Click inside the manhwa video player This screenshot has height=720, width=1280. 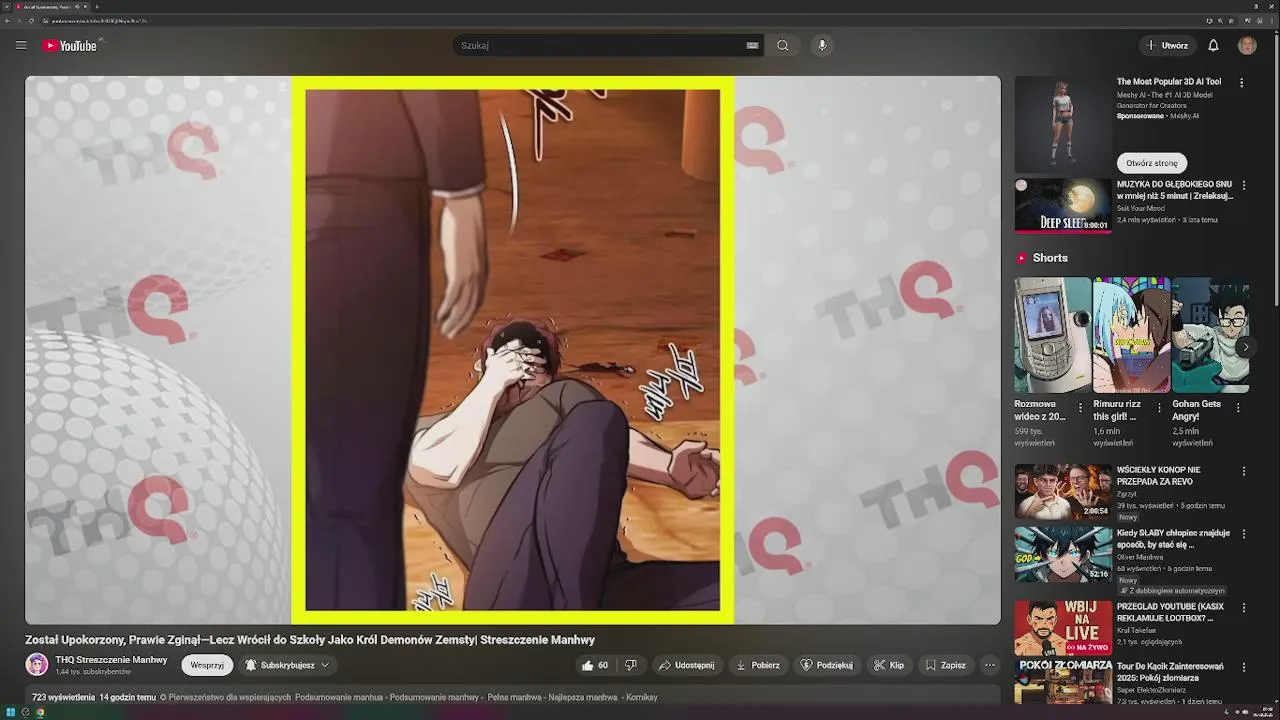pos(512,350)
